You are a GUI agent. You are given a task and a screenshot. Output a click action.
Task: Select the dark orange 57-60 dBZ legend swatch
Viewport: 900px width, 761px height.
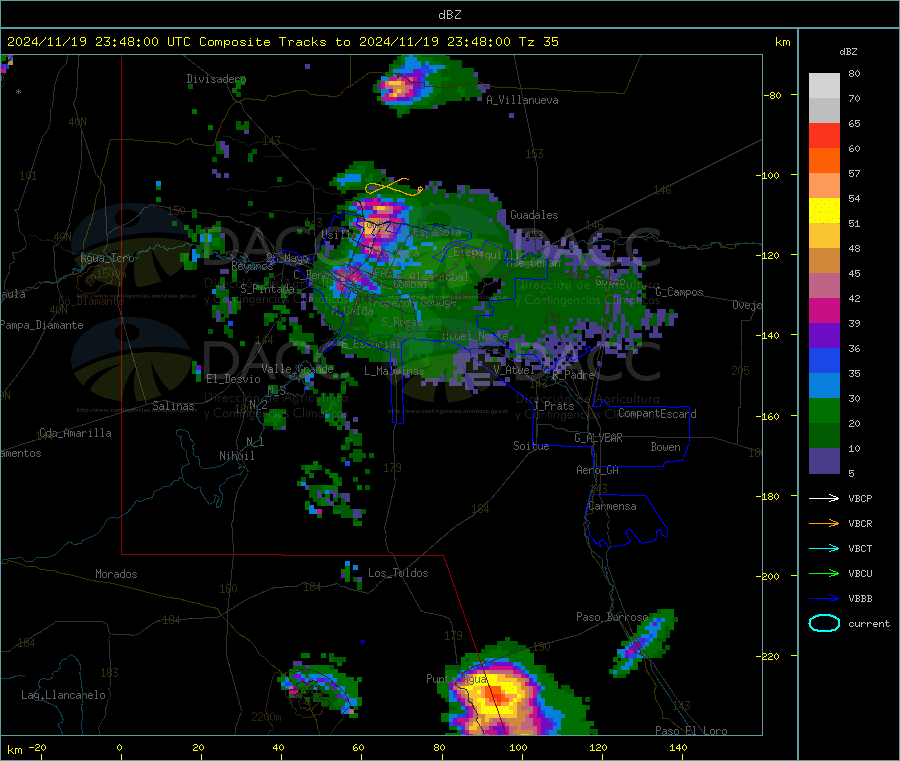pyautogui.click(x=824, y=161)
